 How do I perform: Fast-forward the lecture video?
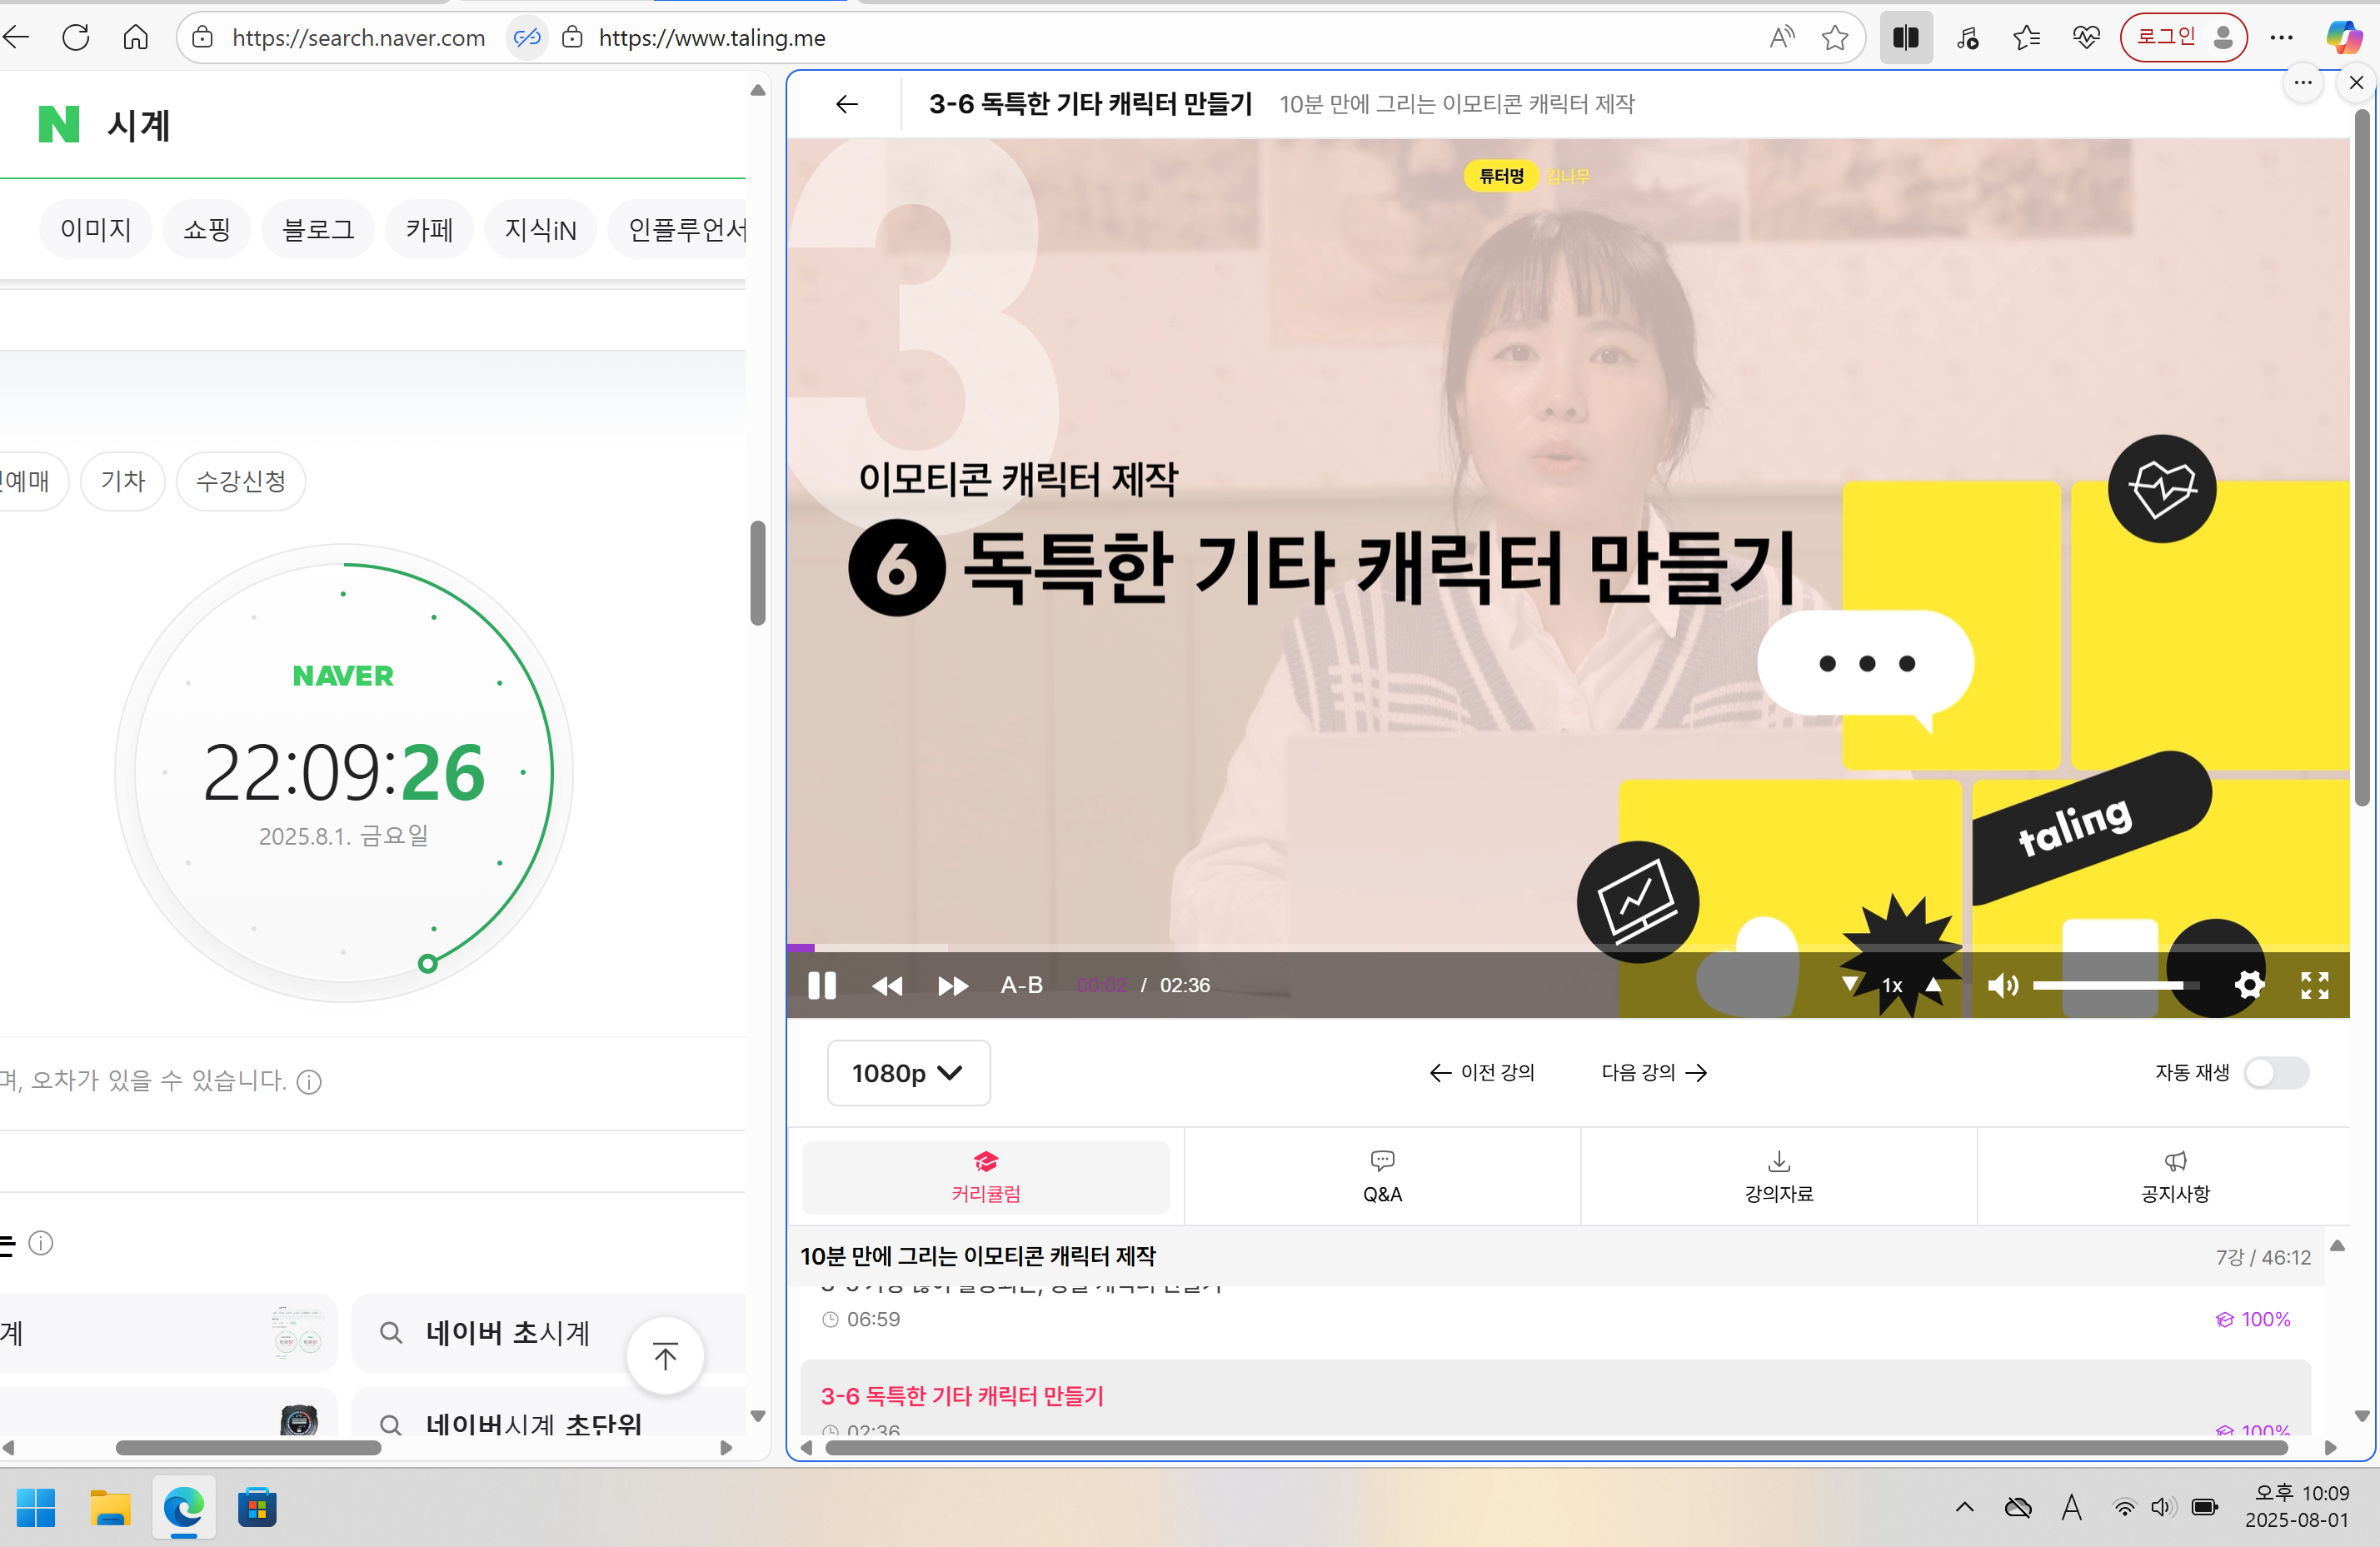tap(952, 985)
